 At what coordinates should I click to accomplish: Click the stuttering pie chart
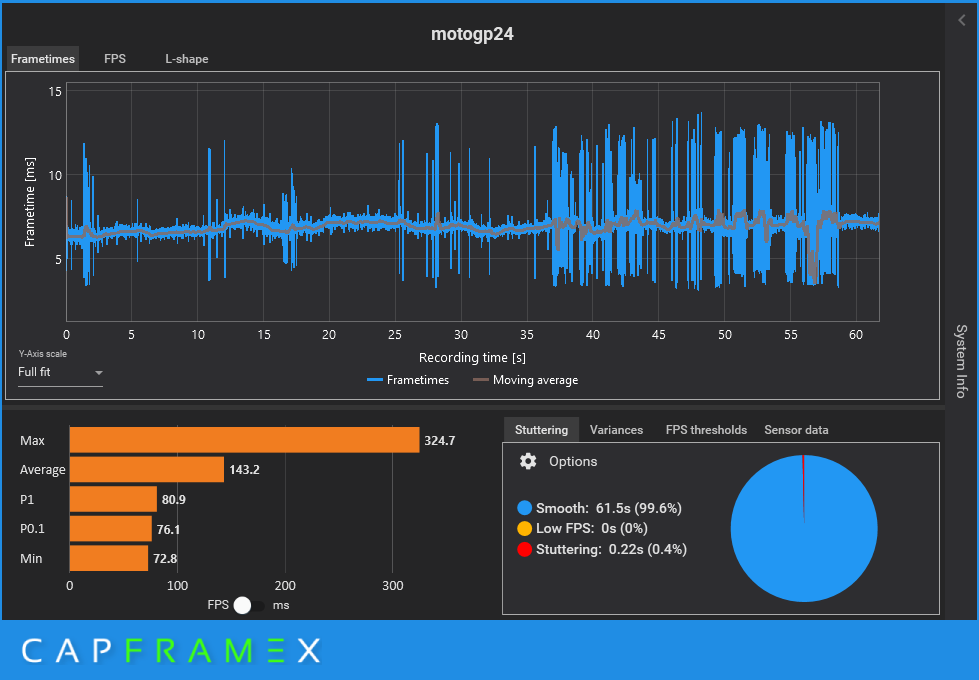804,529
